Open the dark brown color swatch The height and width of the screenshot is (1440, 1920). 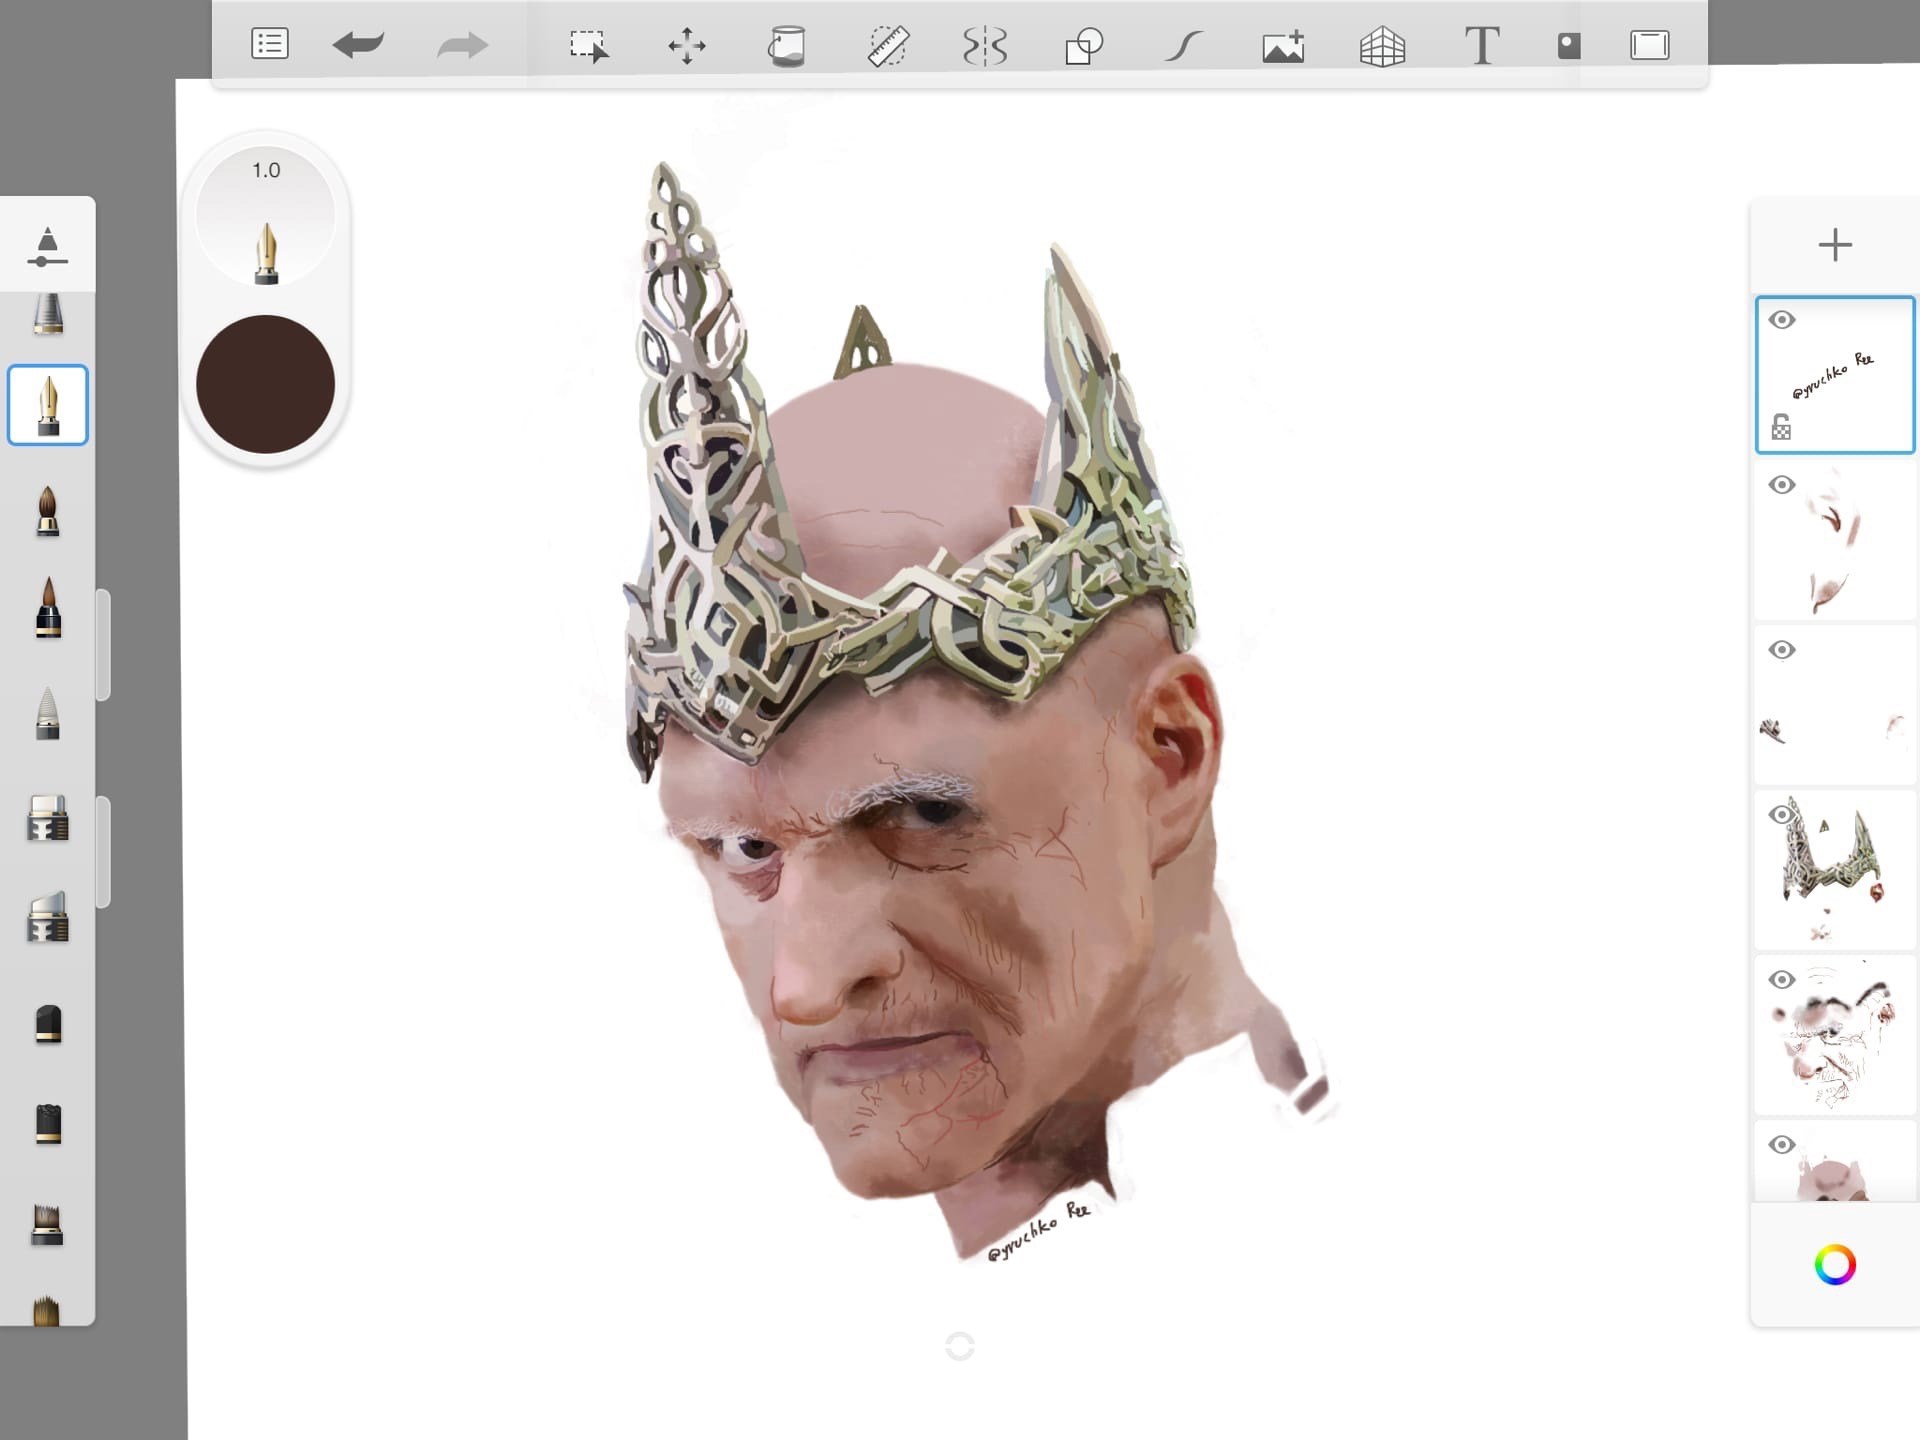coord(265,384)
